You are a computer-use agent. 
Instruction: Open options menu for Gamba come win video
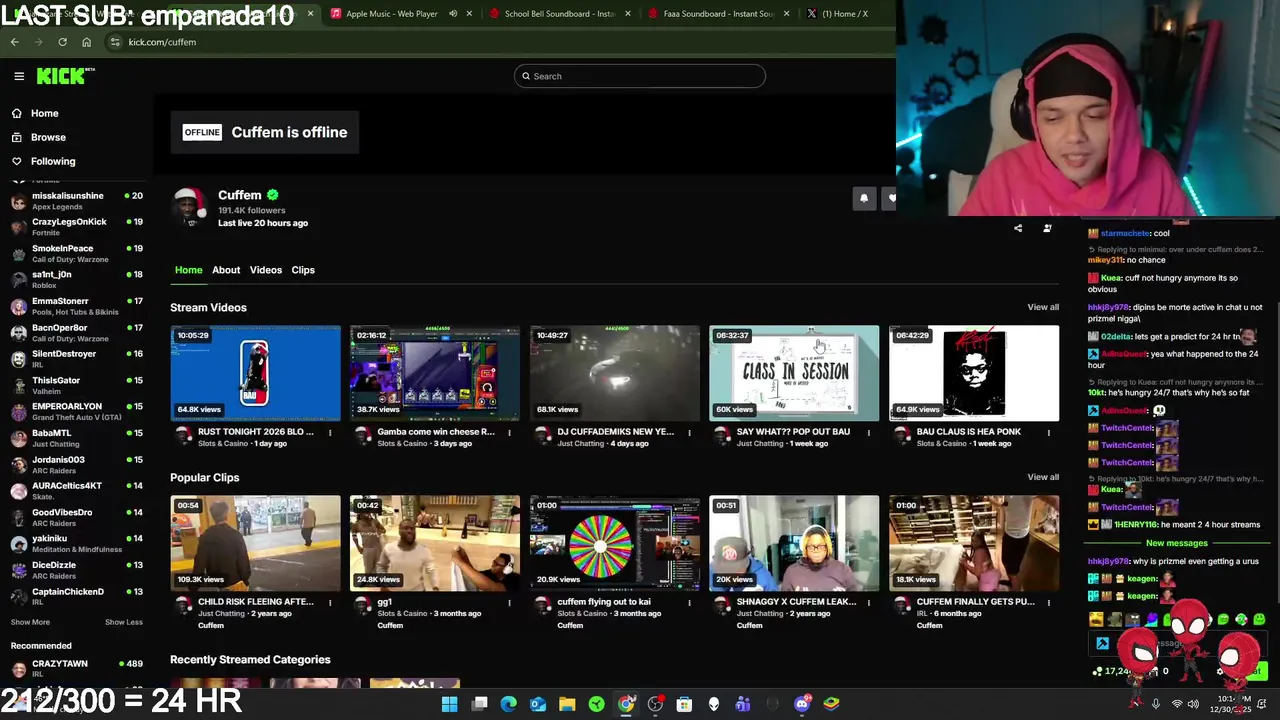[x=509, y=433]
